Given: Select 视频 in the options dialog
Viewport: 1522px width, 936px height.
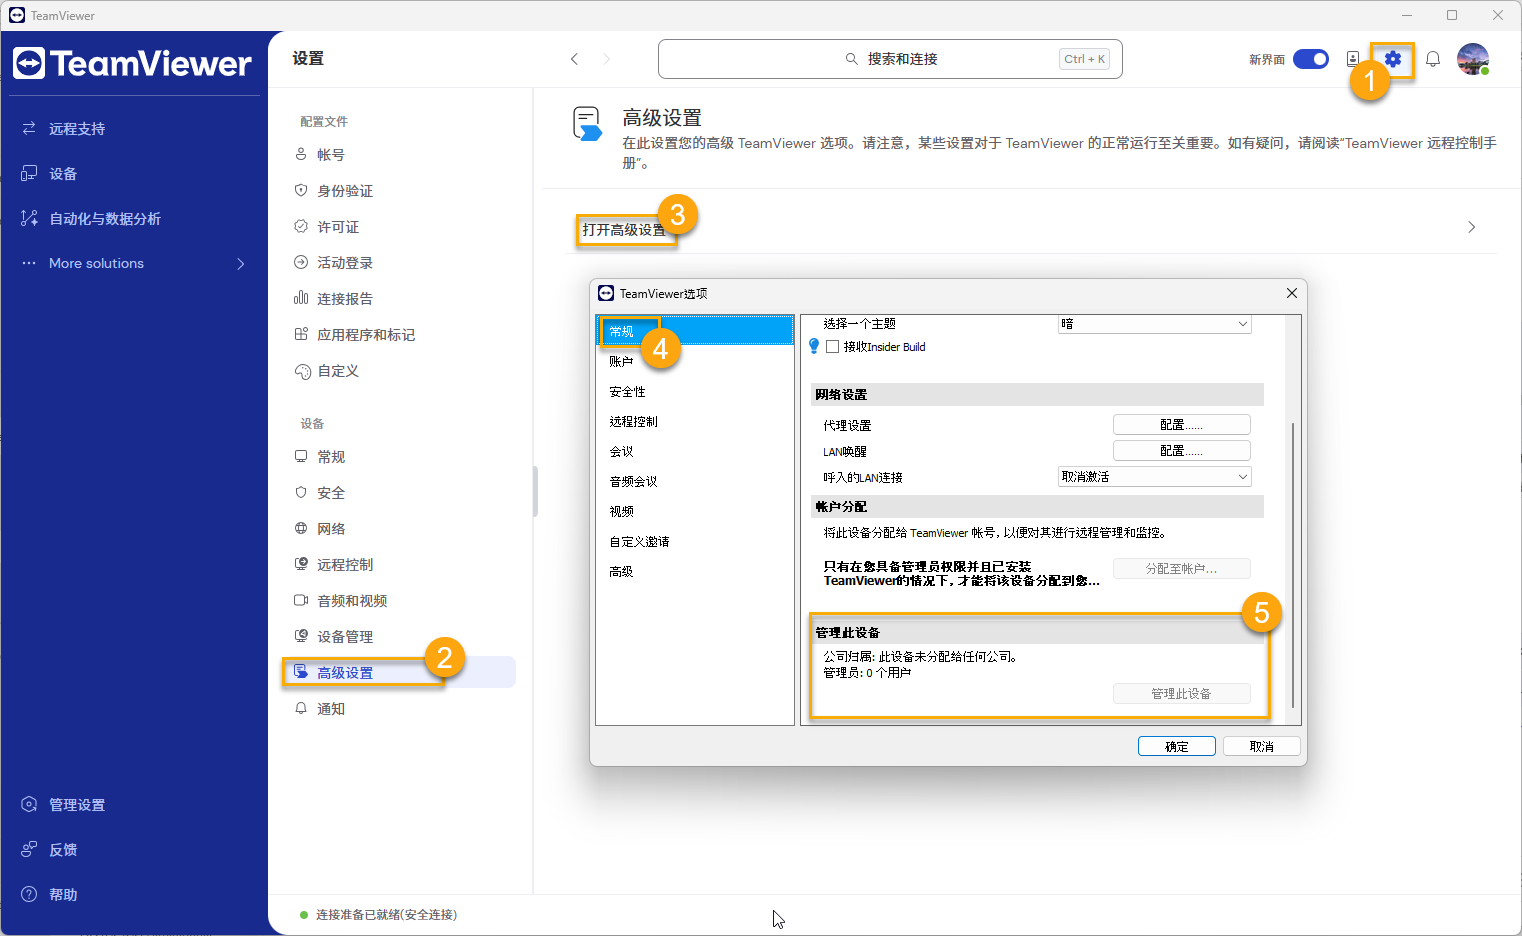Looking at the screenshot, I should [x=621, y=511].
